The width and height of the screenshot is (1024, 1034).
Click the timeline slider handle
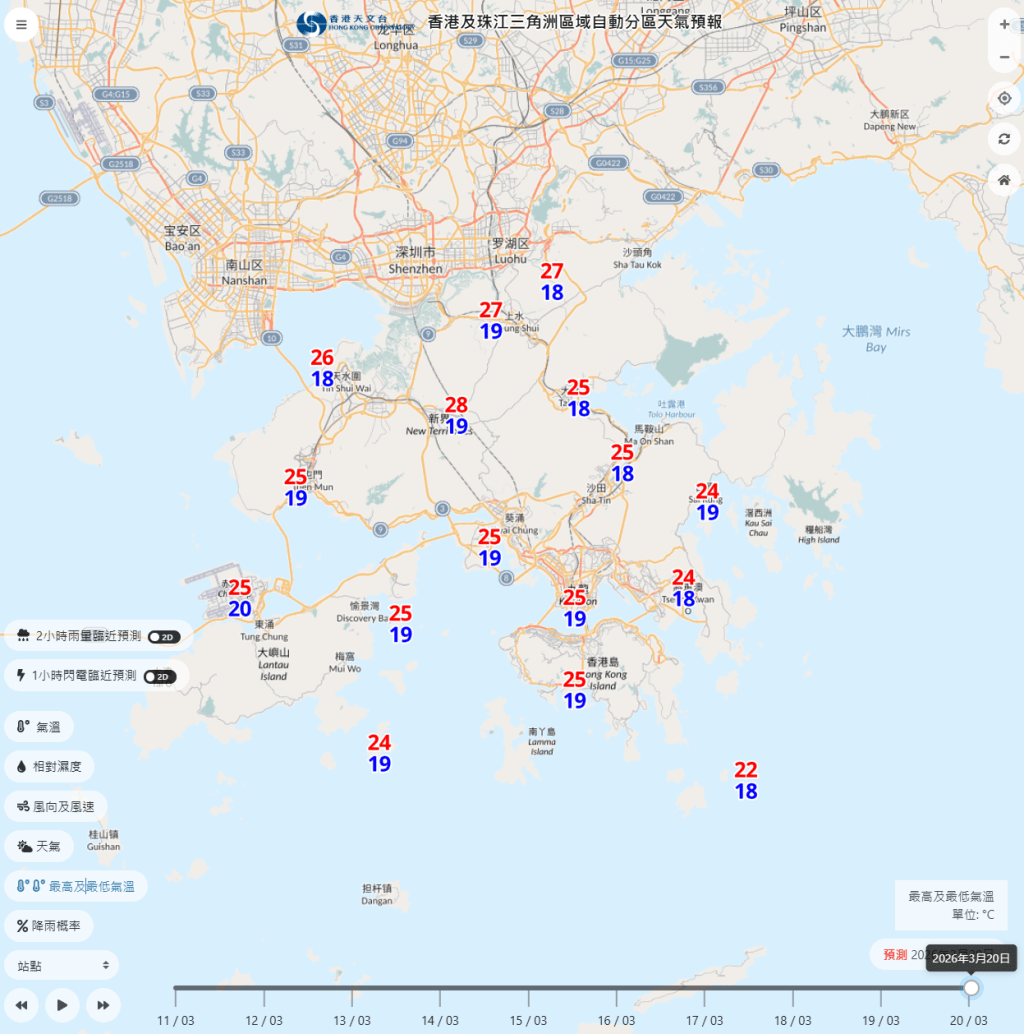point(970,987)
